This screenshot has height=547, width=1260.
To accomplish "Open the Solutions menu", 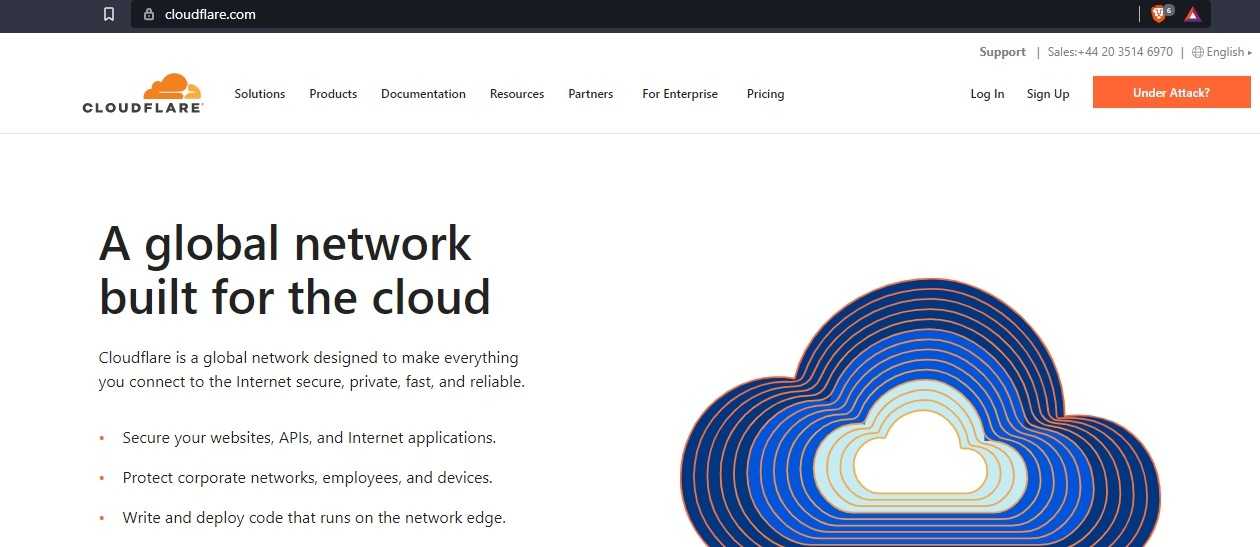I will point(260,94).
